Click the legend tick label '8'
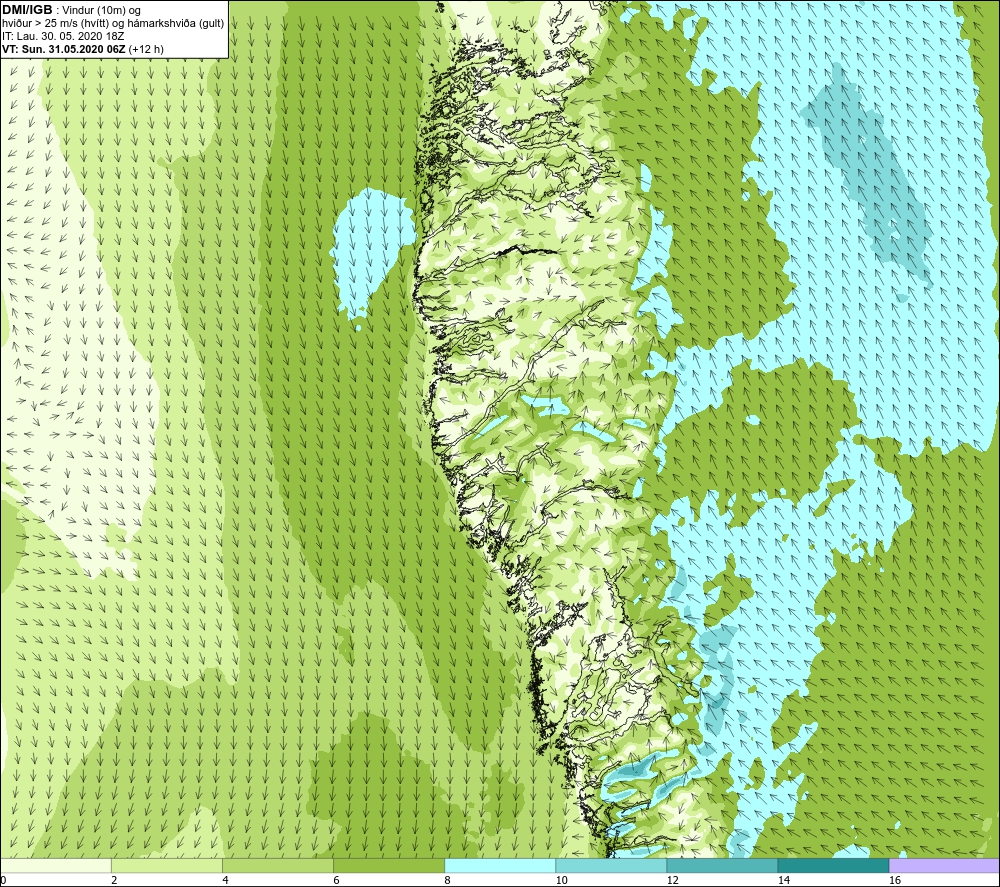The height and width of the screenshot is (887, 1000). pyautogui.click(x=447, y=881)
